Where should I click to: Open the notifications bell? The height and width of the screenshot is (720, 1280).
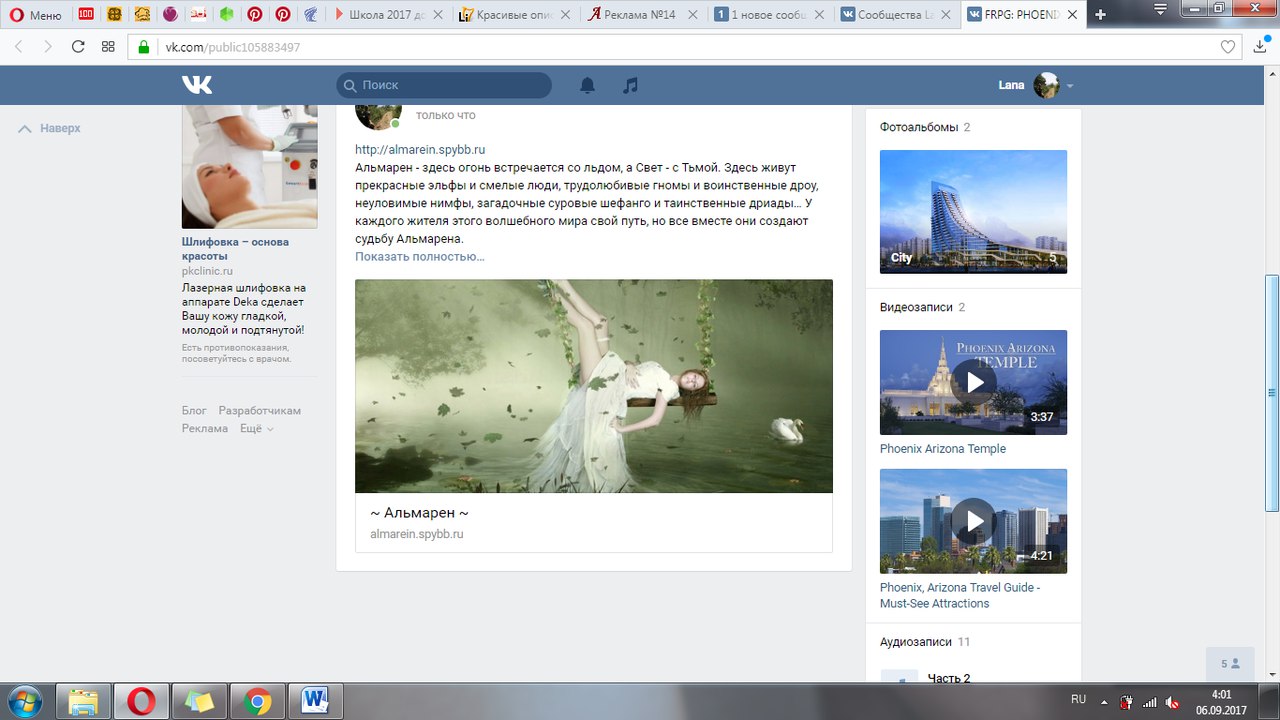click(587, 85)
